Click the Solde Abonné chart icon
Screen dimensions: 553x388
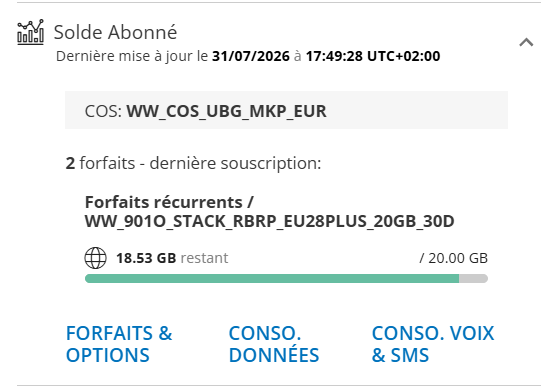(x=31, y=32)
